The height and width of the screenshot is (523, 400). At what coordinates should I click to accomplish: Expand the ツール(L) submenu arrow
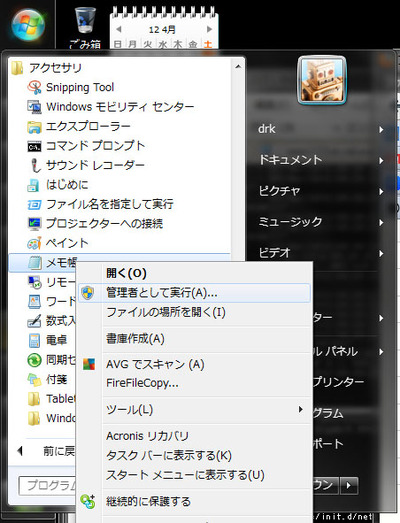pos(301,409)
